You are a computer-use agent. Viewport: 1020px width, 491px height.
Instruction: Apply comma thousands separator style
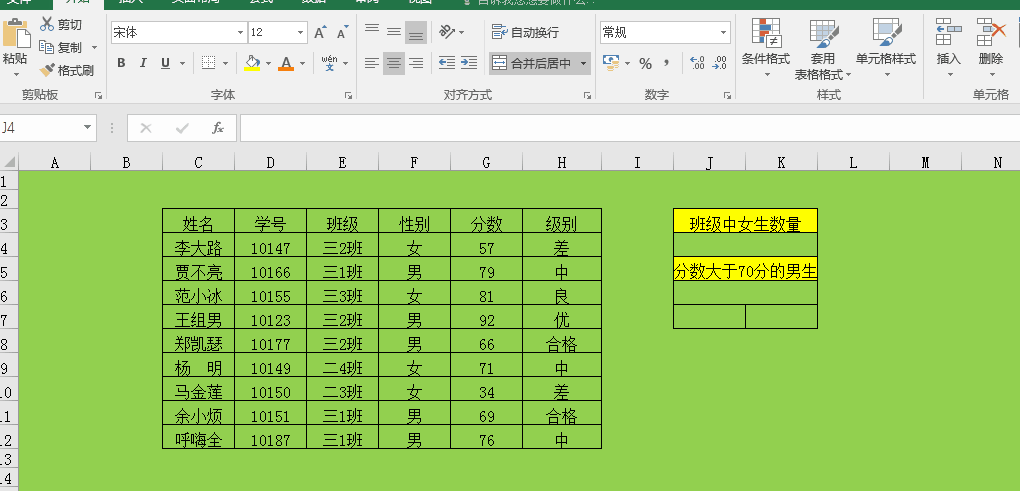point(666,63)
